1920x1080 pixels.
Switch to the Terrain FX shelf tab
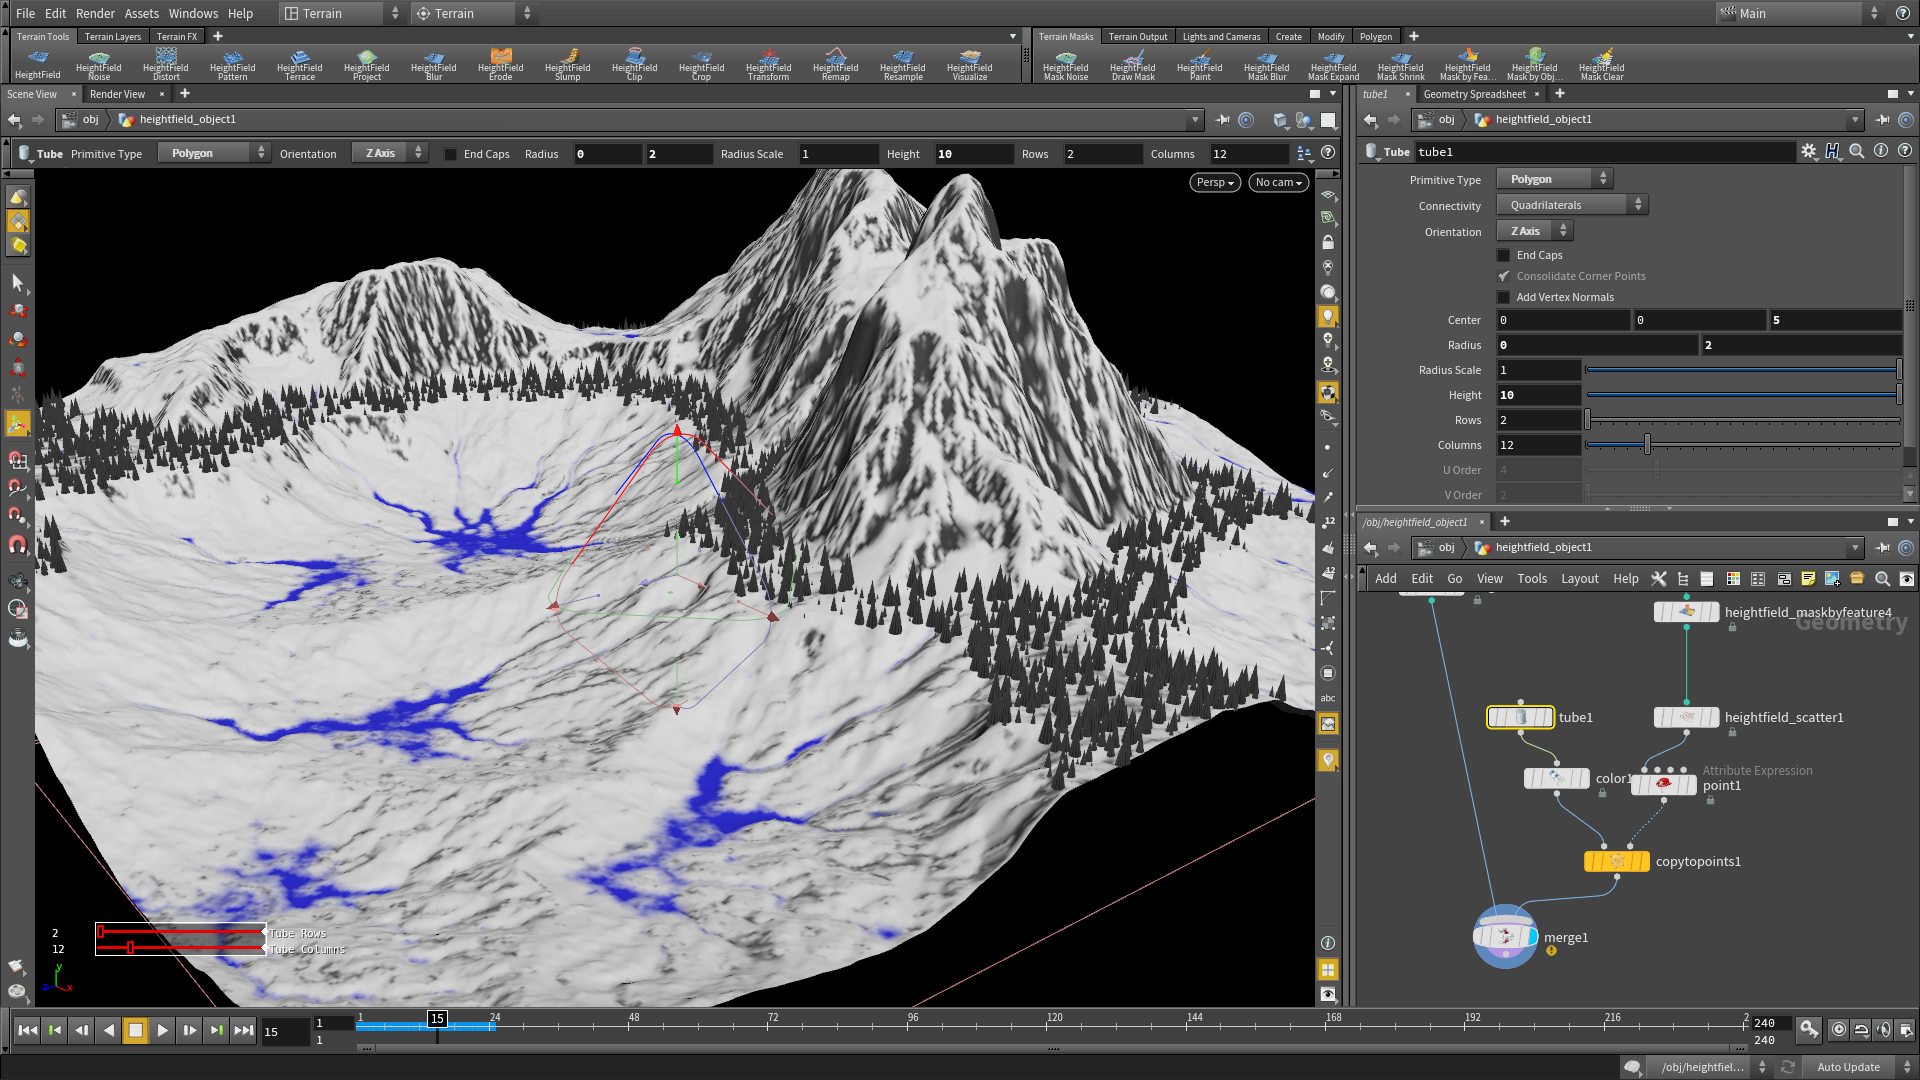177,36
